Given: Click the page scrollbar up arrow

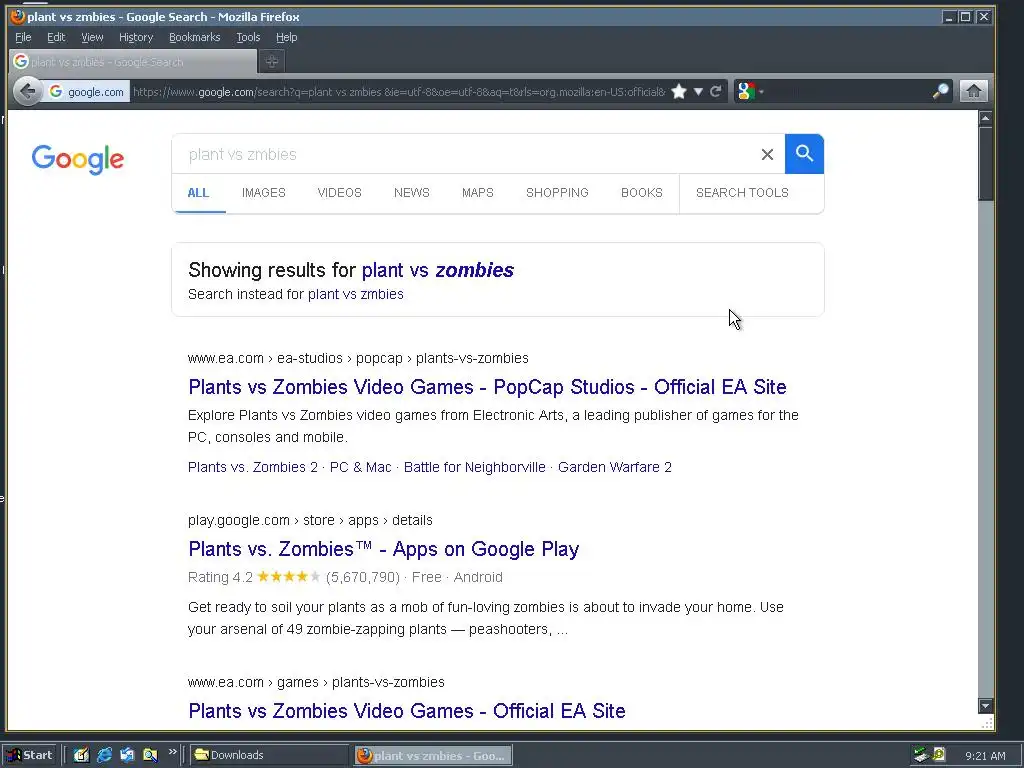Looking at the screenshot, I should click(x=985, y=118).
